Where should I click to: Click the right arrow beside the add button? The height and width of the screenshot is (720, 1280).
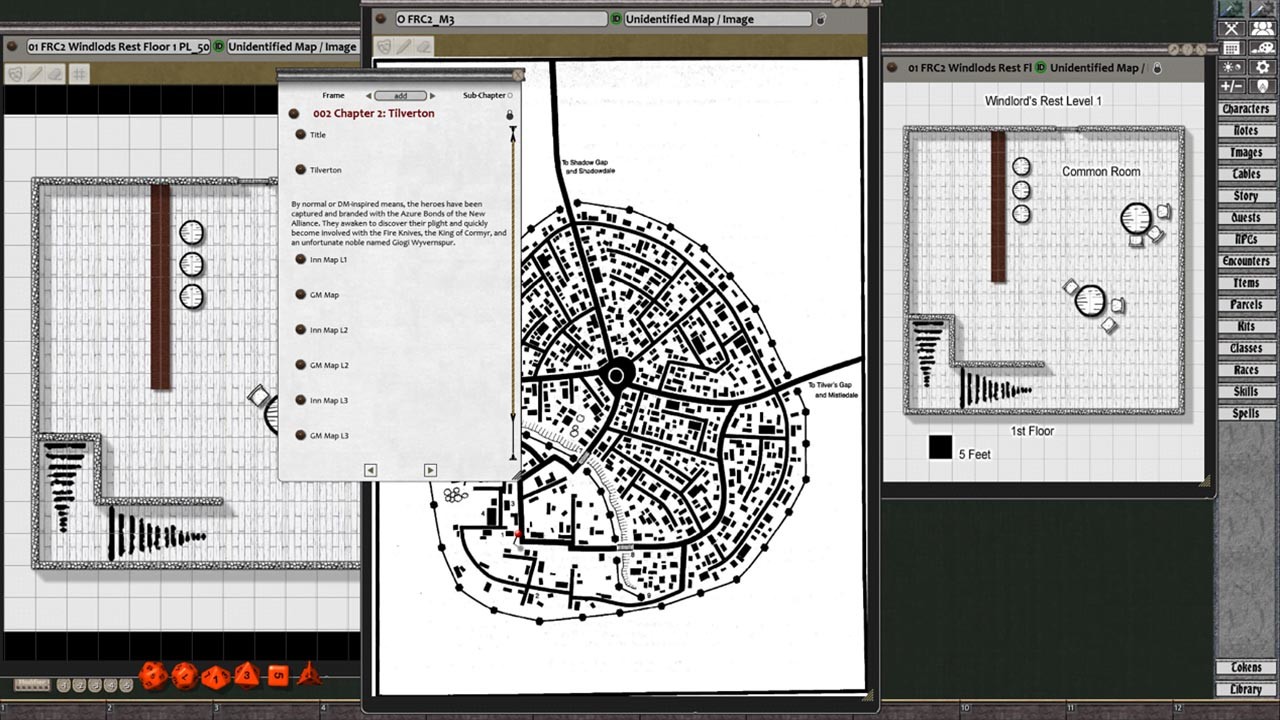coord(431,95)
